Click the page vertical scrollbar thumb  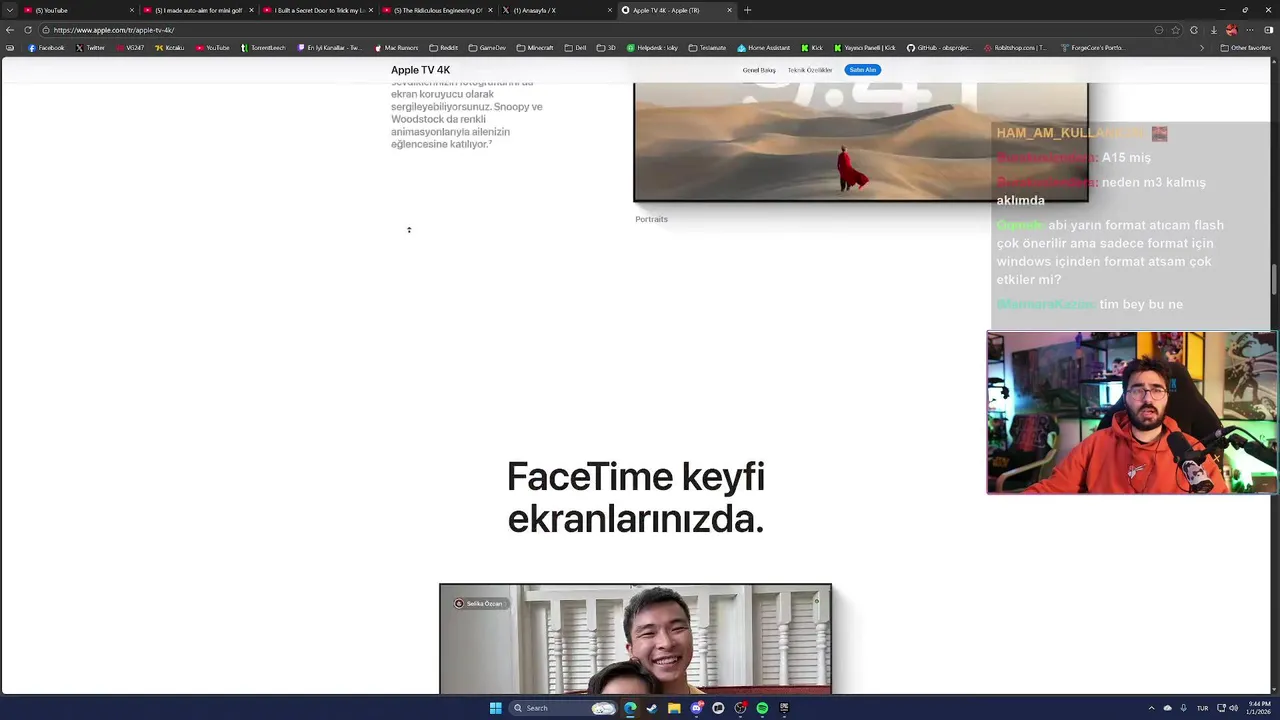tap(1274, 279)
